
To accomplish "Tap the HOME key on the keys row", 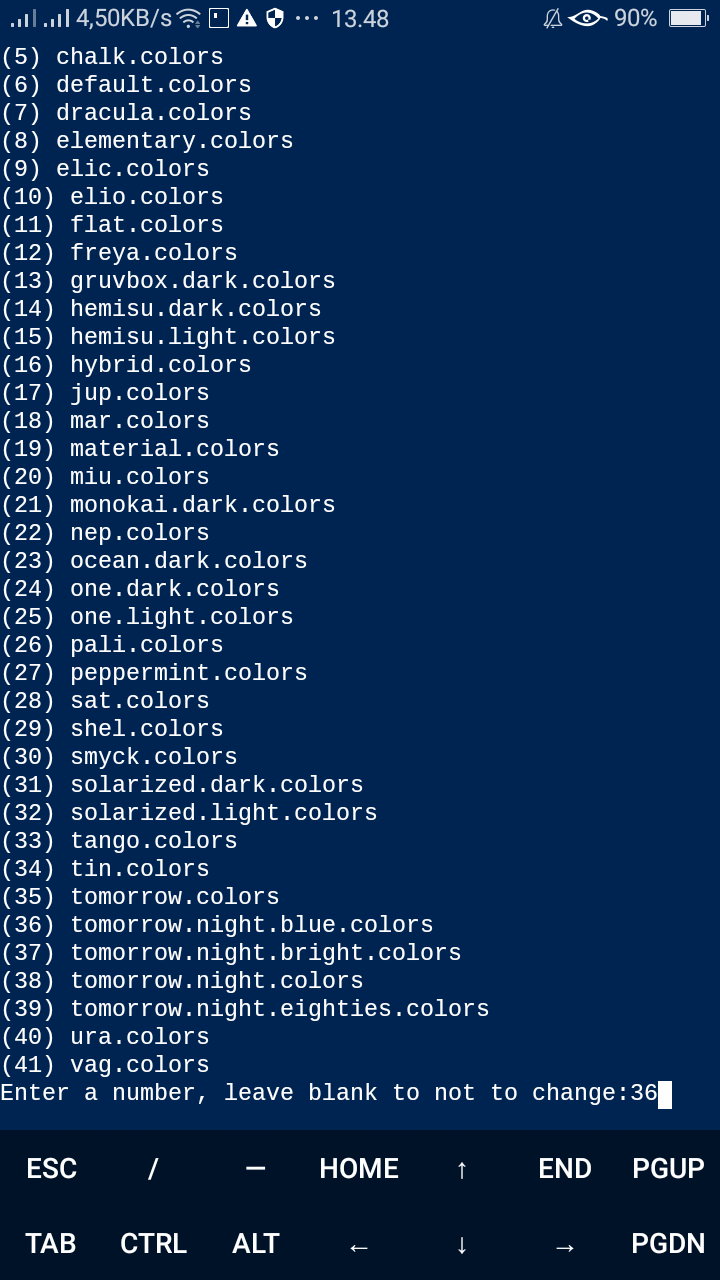I will pyautogui.click(x=357, y=1167).
